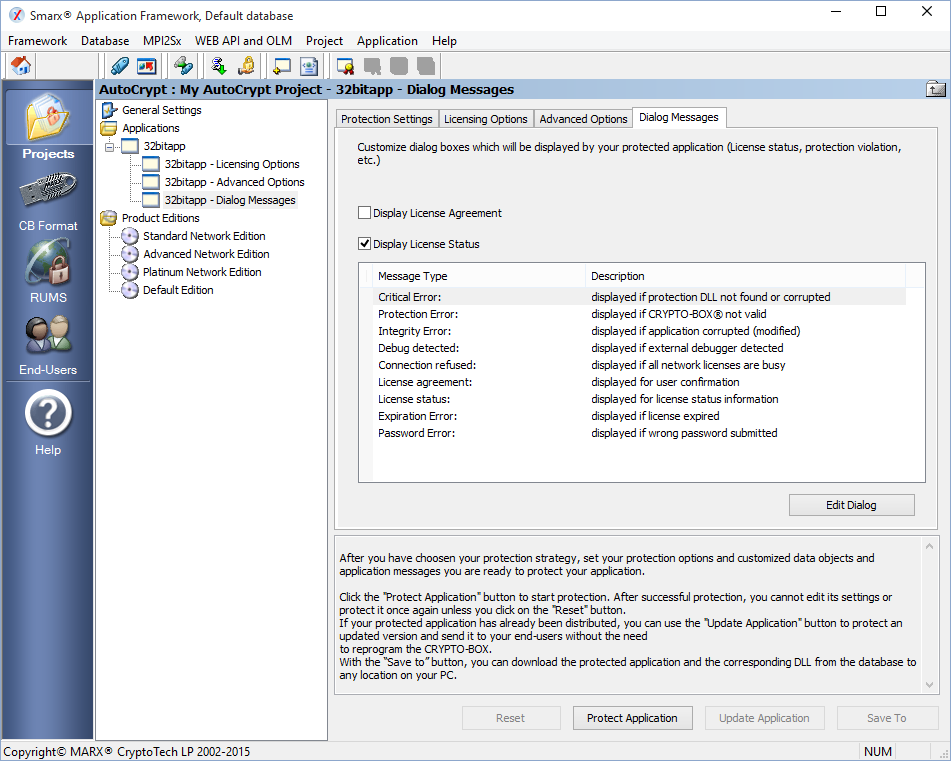This screenshot has width=951, height=761.
Task: Enable Display License Agreement checkbox
Action: 365,213
